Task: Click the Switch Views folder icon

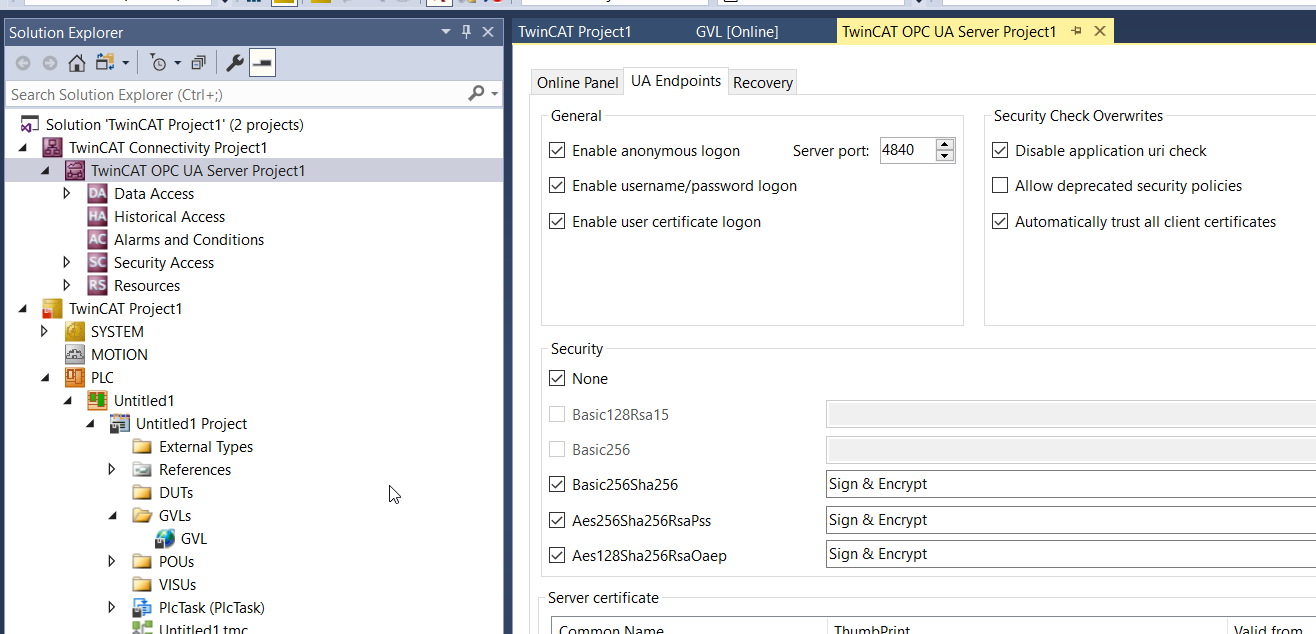Action: [x=105, y=63]
